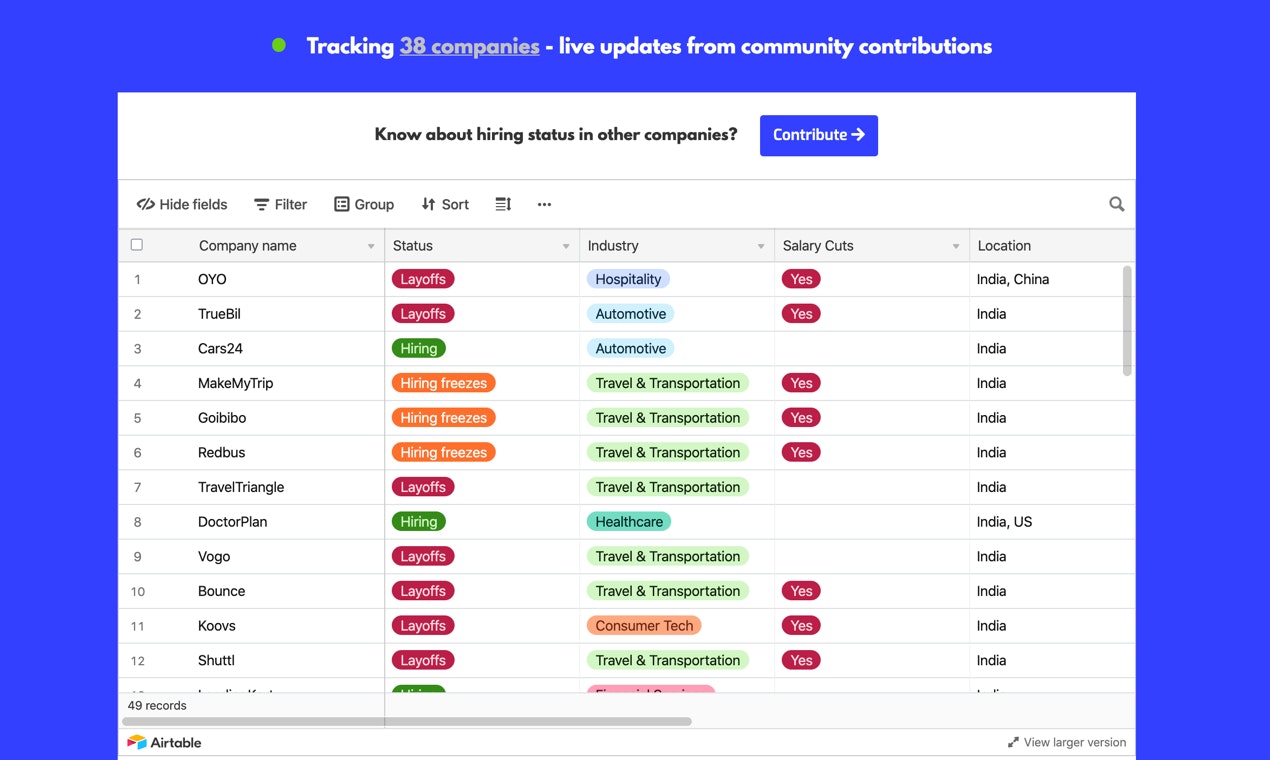Screen dimensions: 1270x760
Task: Click Yes salary cut tag in Koovs row
Action: click(x=801, y=626)
